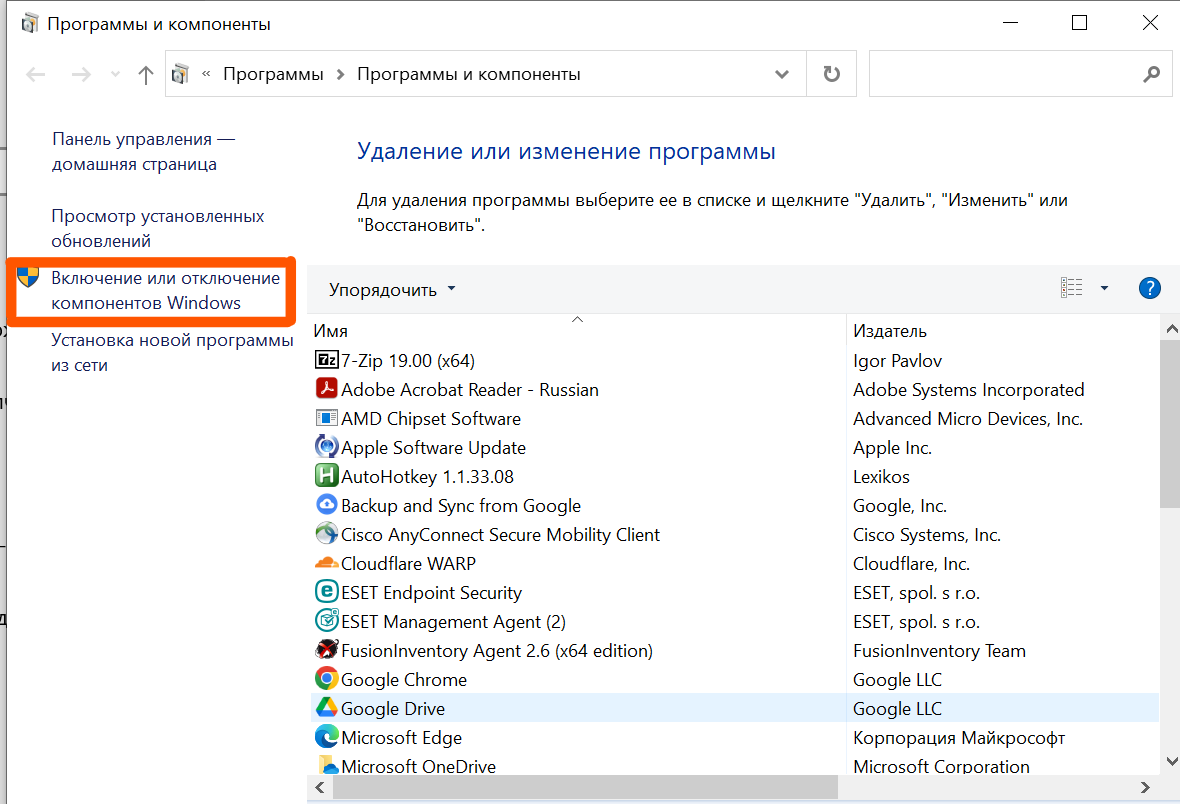Click the search box in Control Panel
Image resolution: width=1180 pixels, height=804 pixels.
[x=1005, y=75]
